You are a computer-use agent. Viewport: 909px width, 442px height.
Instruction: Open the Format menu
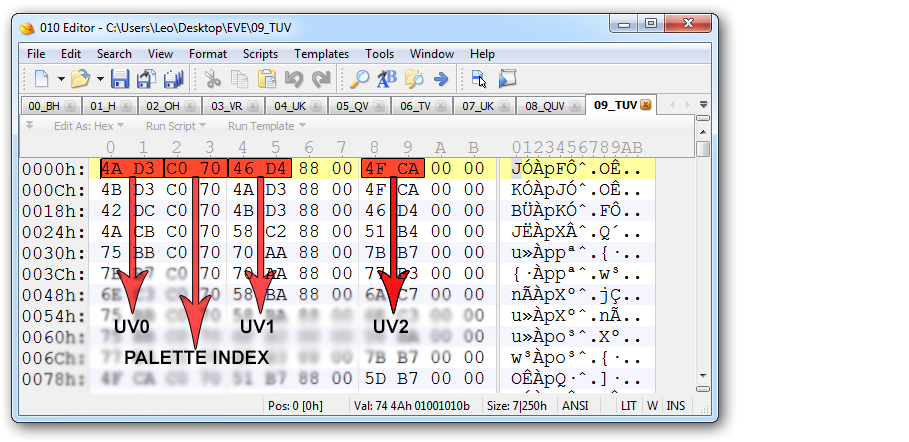208,54
